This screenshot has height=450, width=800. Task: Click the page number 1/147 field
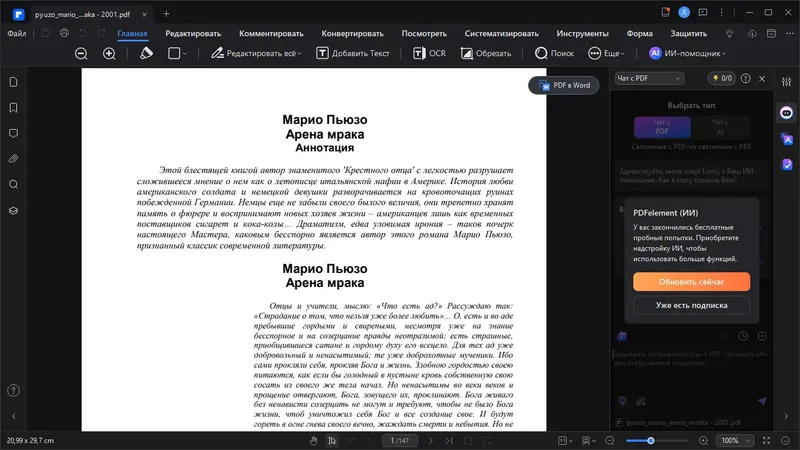coord(399,441)
